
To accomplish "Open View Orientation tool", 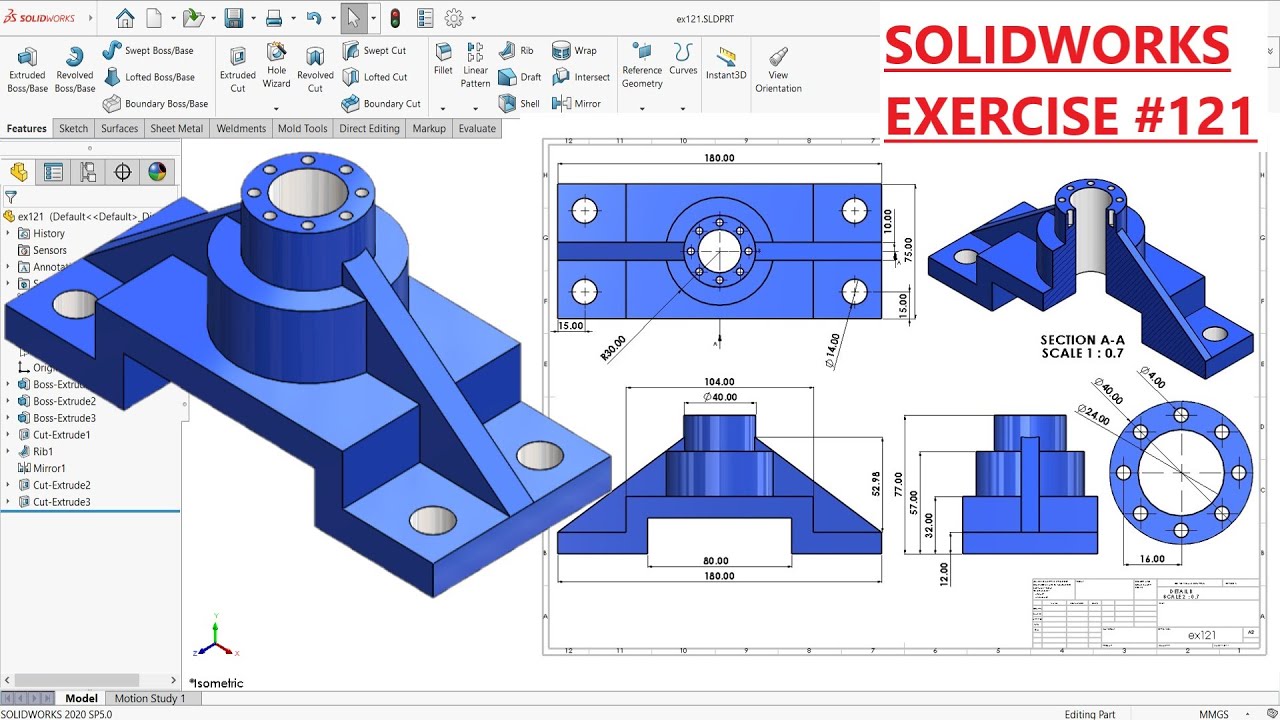I will pos(778,69).
